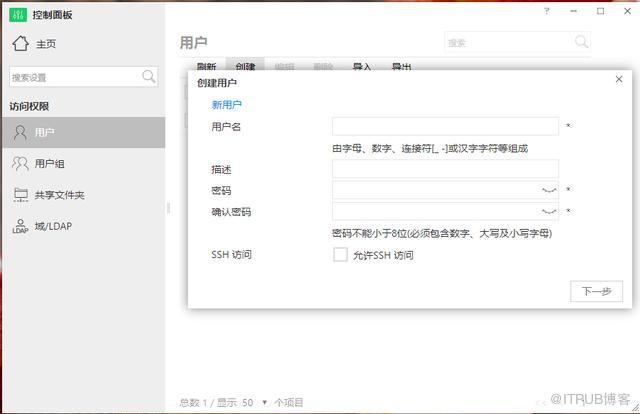Focus the 密码 input field

(445, 190)
